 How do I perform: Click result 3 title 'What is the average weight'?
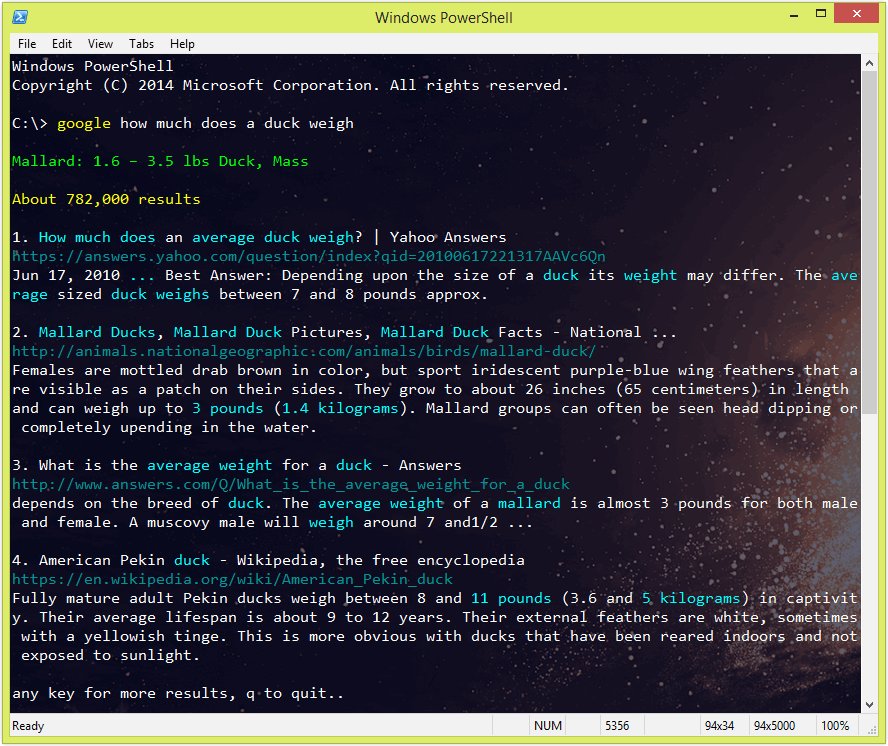click(x=155, y=466)
